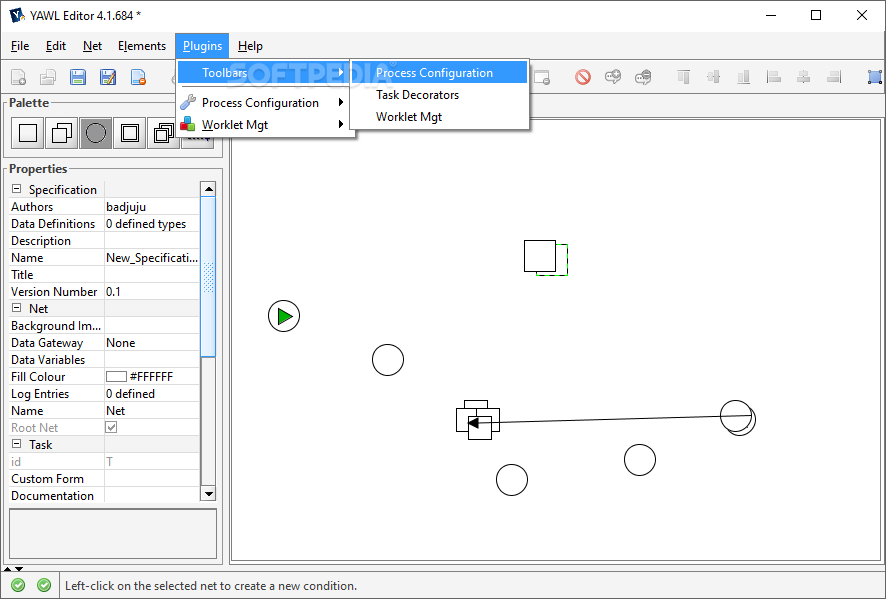Select the Title property row
The height and width of the screenshot is (599, 886).
point(105,275)
